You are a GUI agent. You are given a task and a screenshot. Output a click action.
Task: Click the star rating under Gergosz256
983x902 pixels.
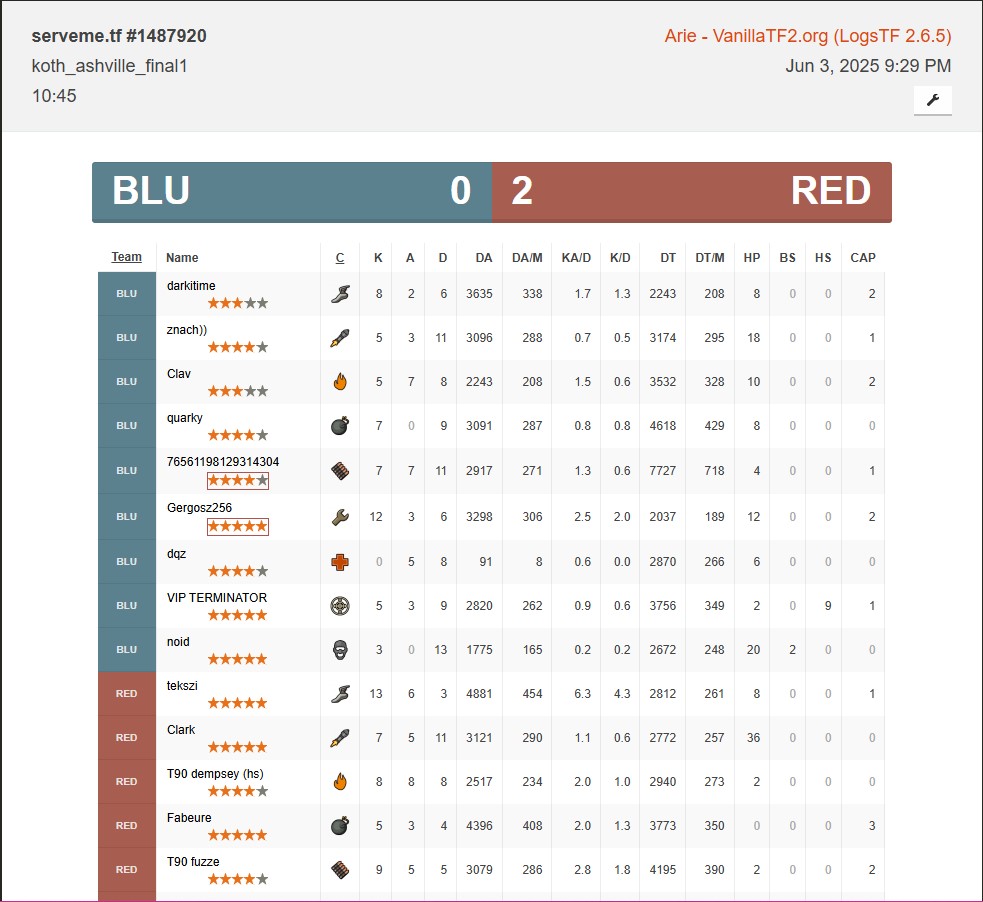pos(238,526)
